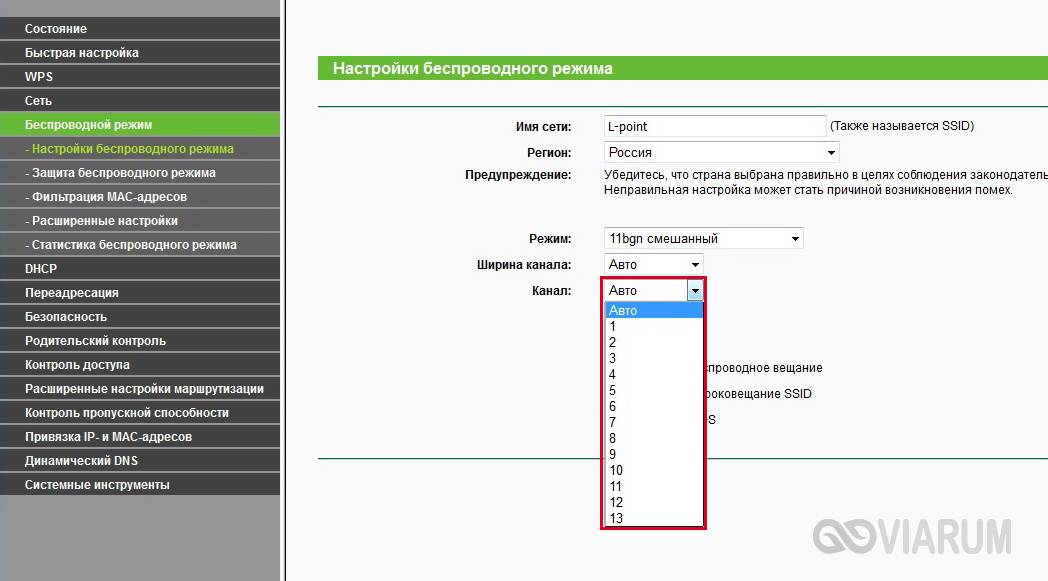The width and height of the screenshot is (1048, 581).
Task: Select Защита беспроводного режима submenu
Action: [x=124, y=173]
